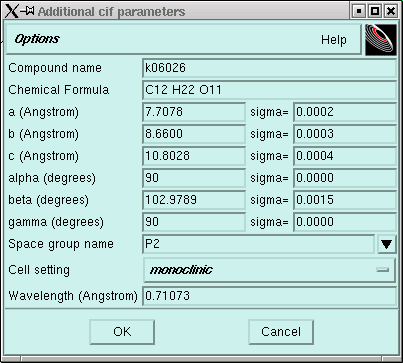Minimize the Additional cif parameters window
Viewport: 403px width, 363px height.
(x=359, y=11)
